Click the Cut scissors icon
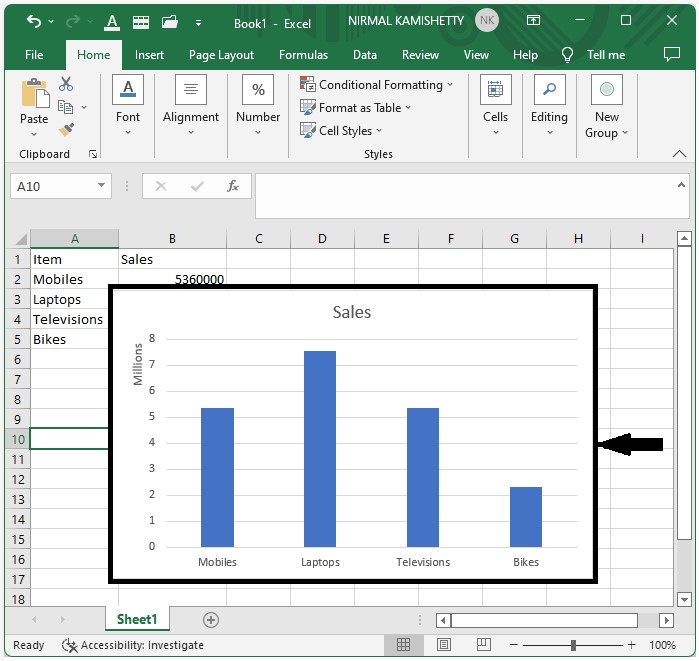The image size is (699, 661). pyautogui.click(x=66, y=85)
